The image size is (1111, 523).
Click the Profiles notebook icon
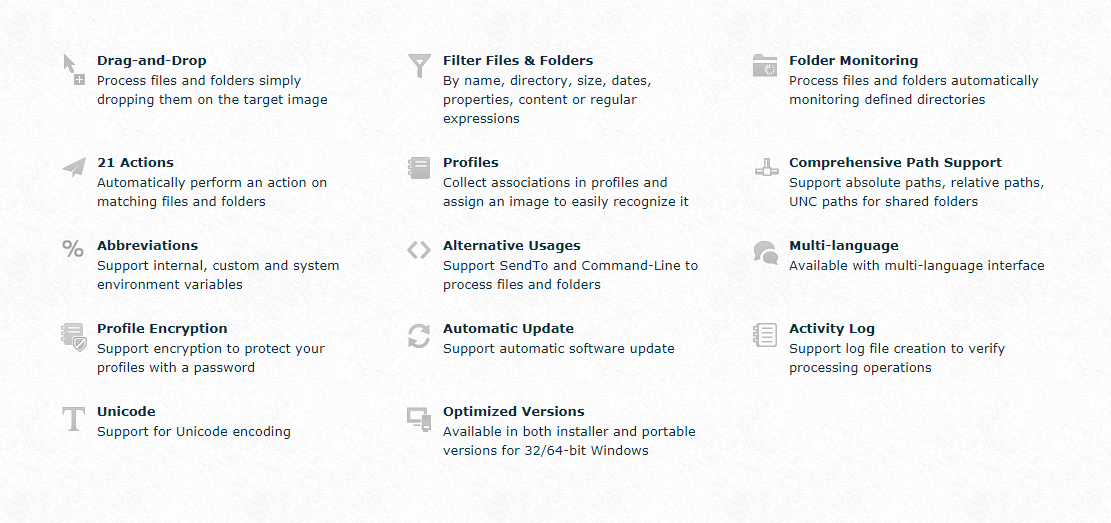coord(419,168)
